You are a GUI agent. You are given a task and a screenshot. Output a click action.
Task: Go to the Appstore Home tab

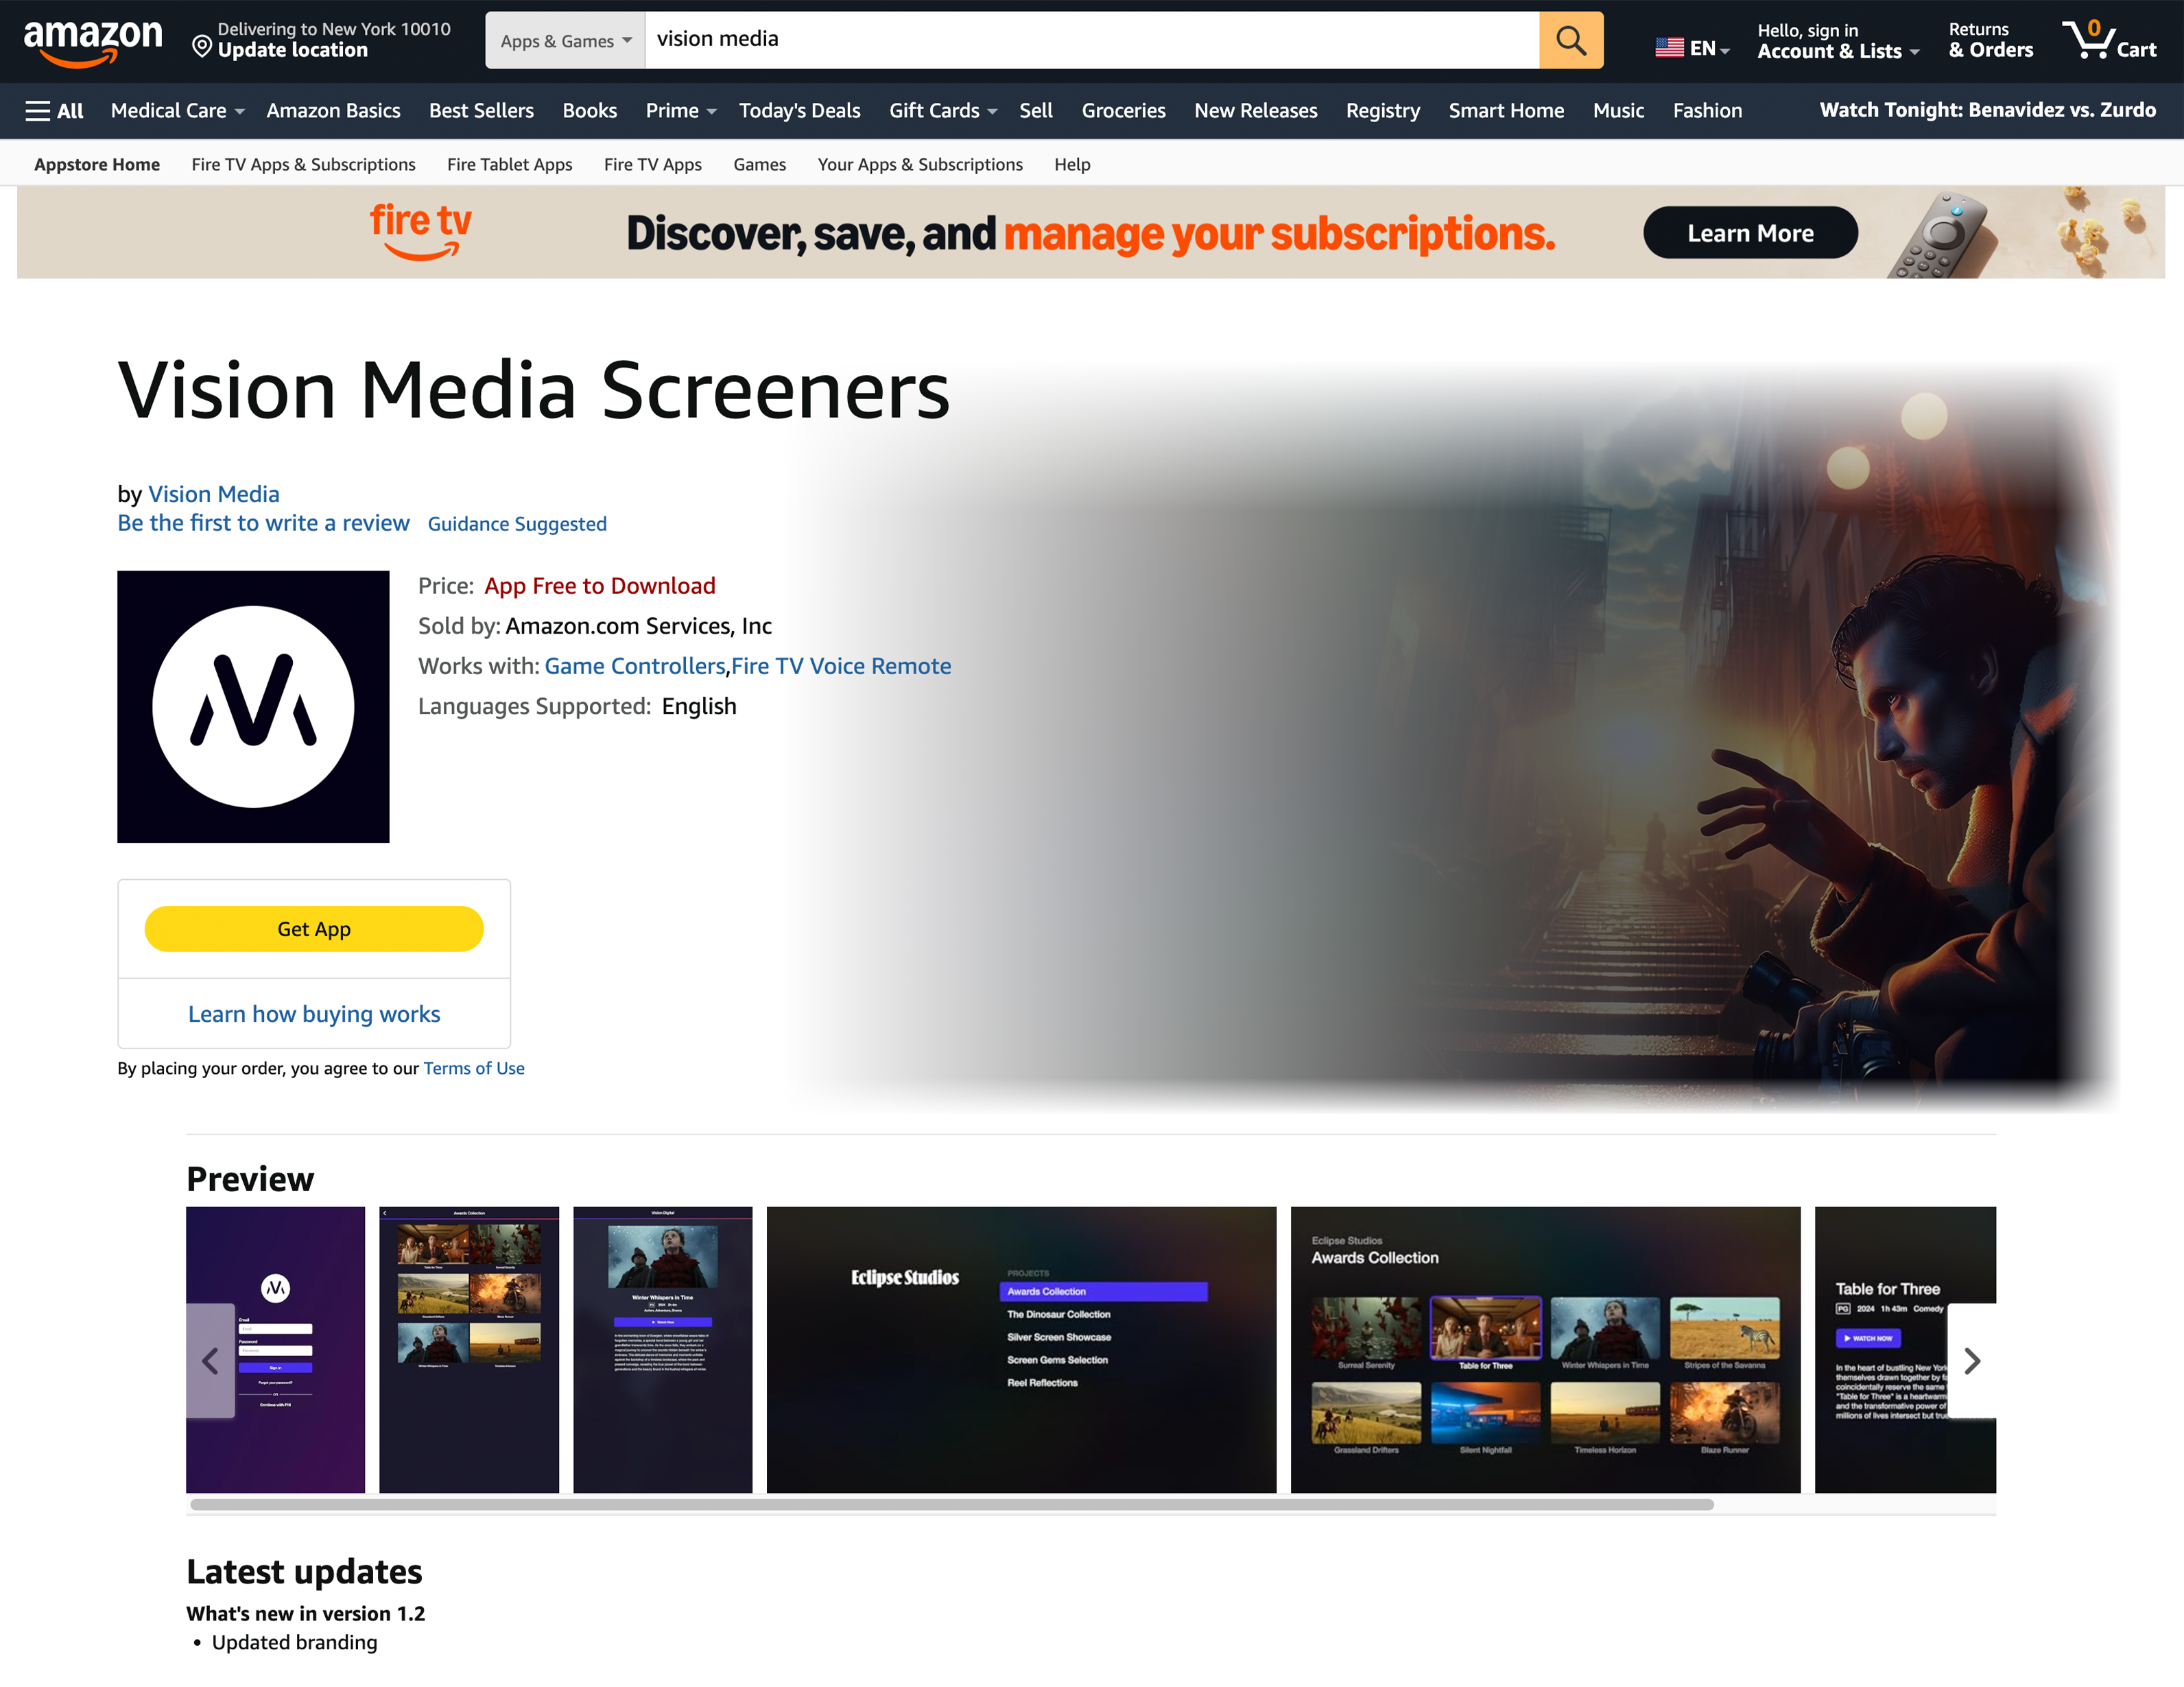[x=97, y=164]
